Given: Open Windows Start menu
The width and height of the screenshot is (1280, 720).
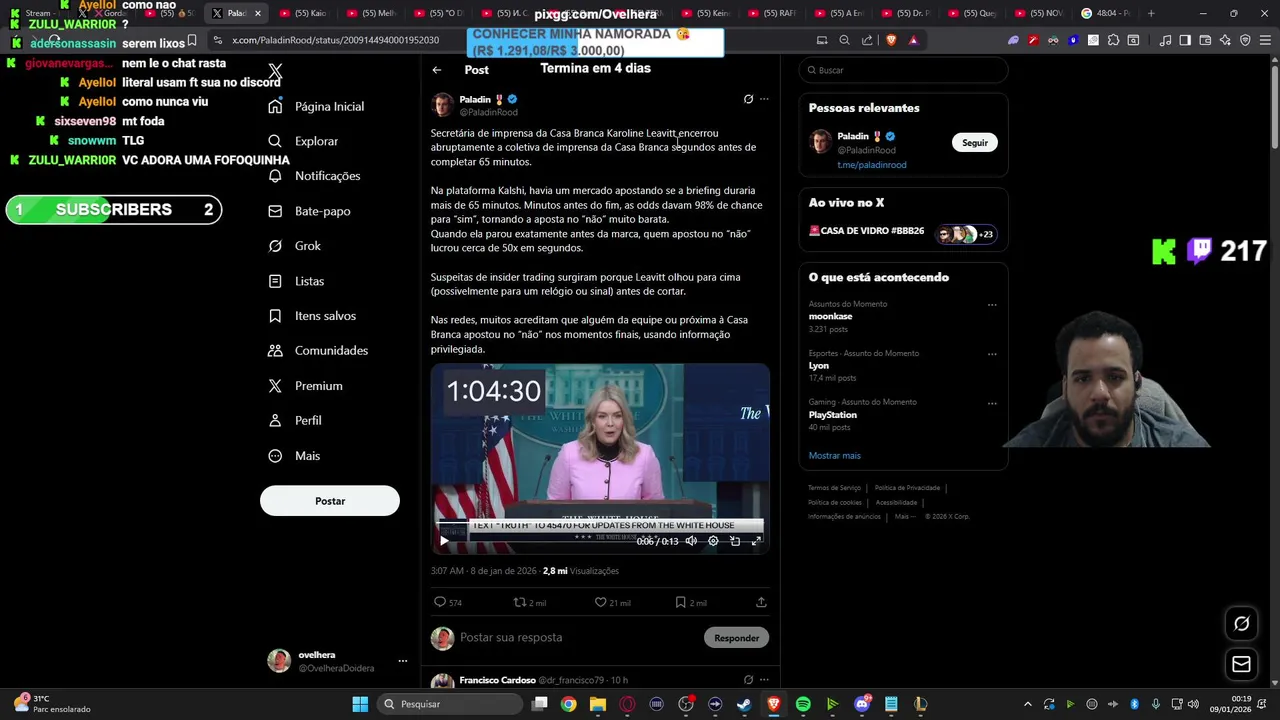Looking at the screenshot, I should tap(360, 704).
